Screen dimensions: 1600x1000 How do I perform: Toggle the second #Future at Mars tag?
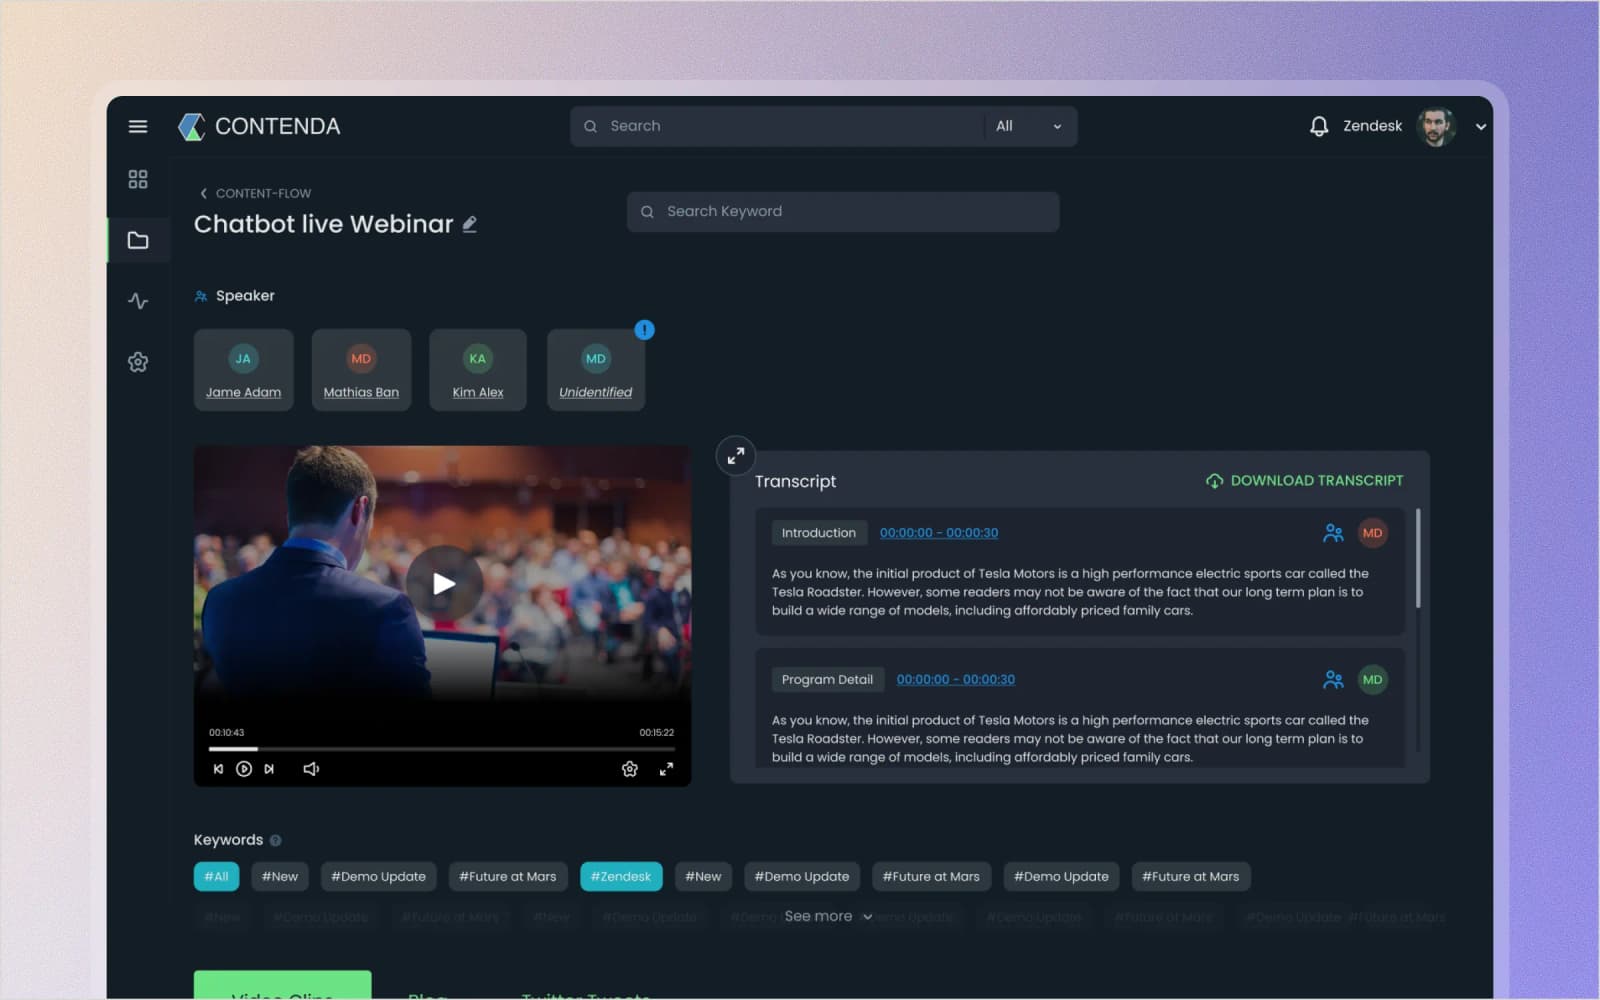[931, 877]
